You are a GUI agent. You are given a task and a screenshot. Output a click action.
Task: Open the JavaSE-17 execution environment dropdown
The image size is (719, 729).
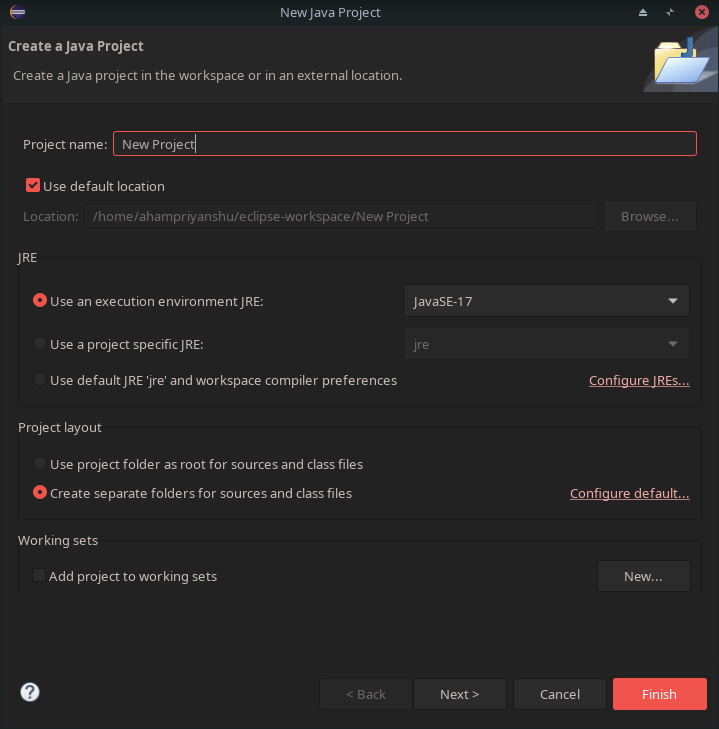click(x=546, y=301)
